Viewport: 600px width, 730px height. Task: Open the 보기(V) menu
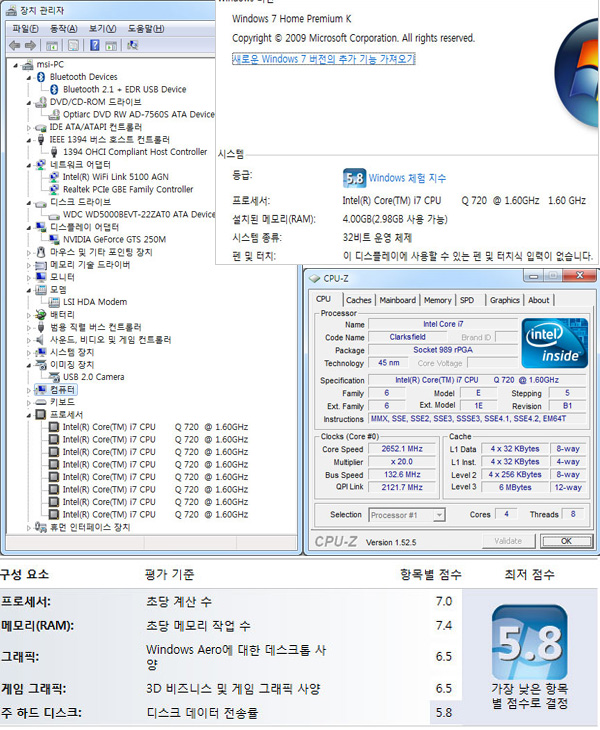pos(102,29)
